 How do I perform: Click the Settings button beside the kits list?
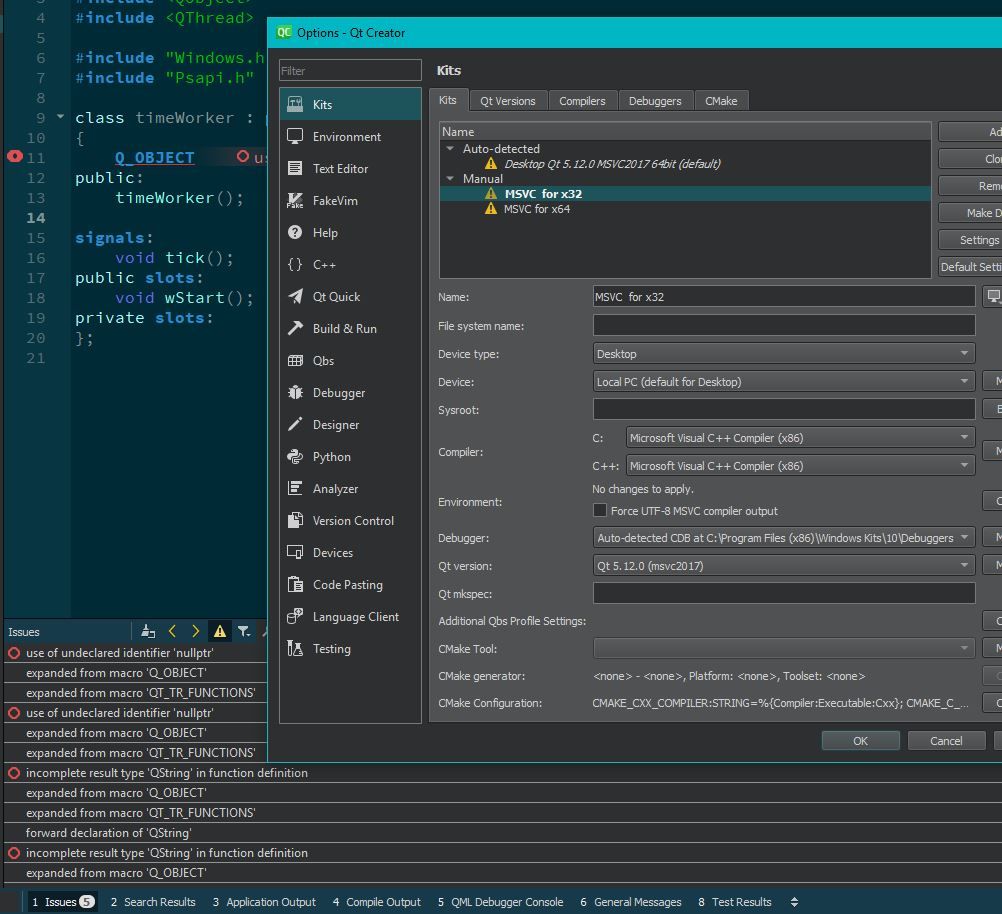(x=970, y=240)
